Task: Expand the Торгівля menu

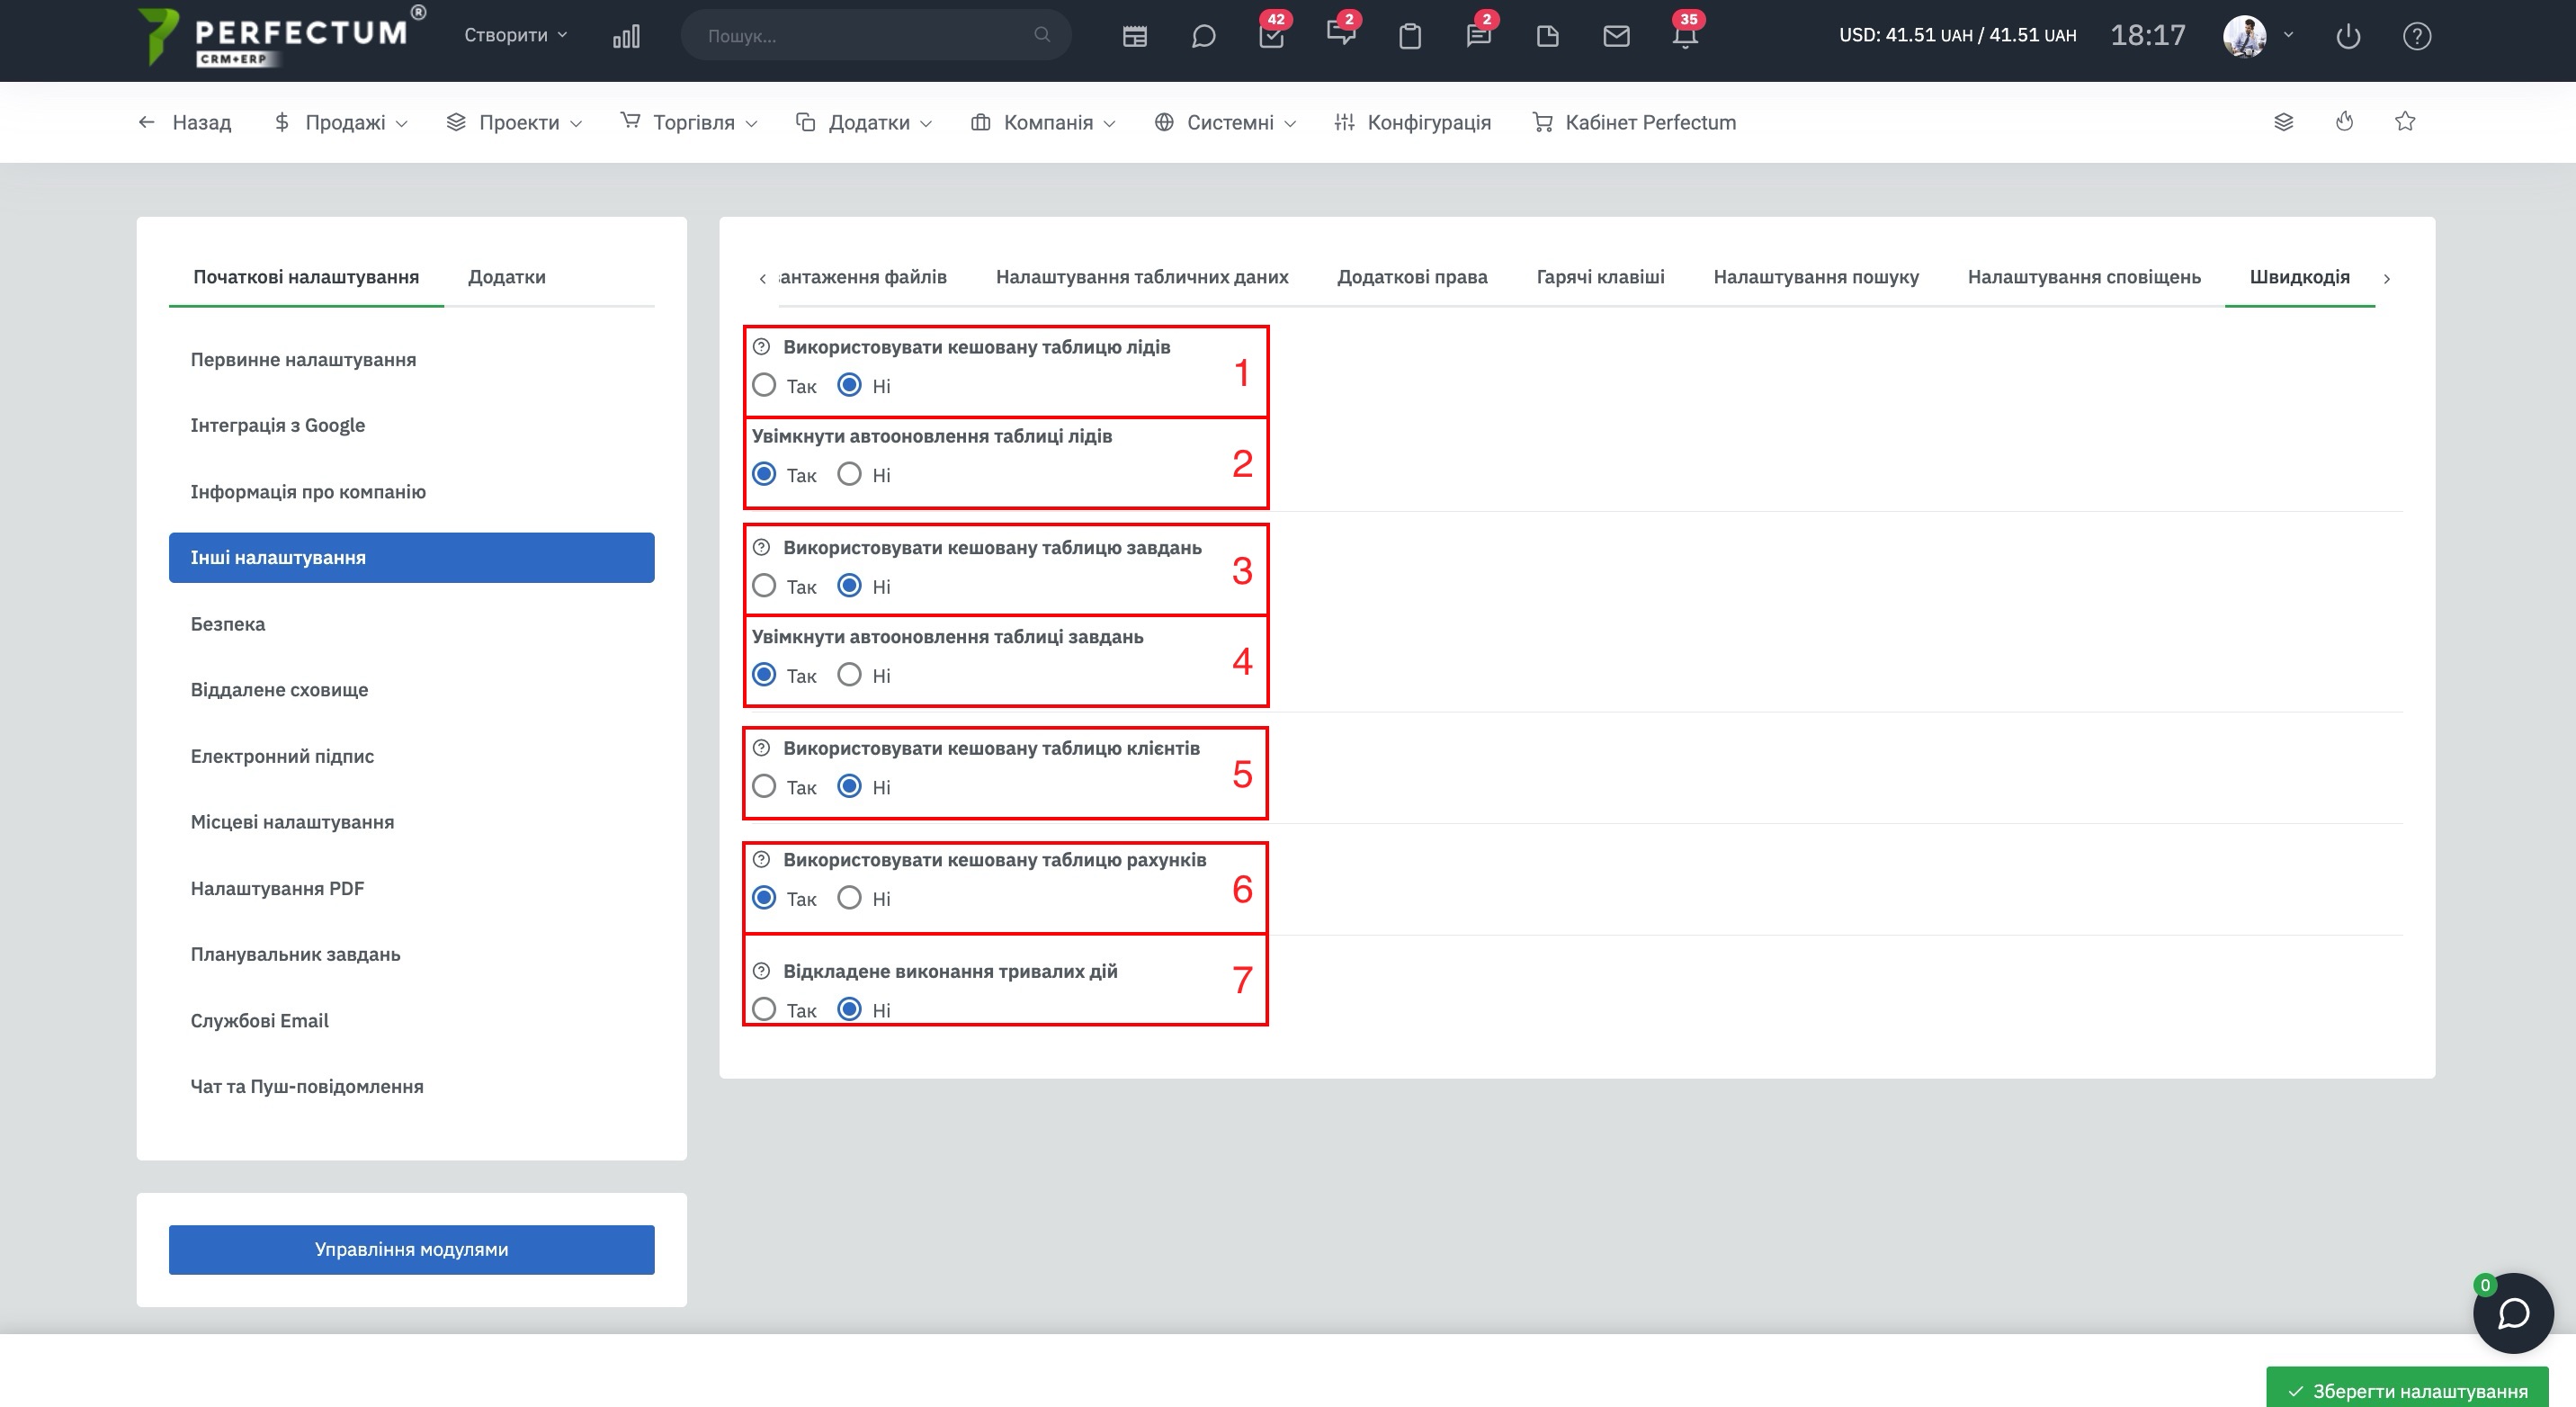Action: pos(689,122)
